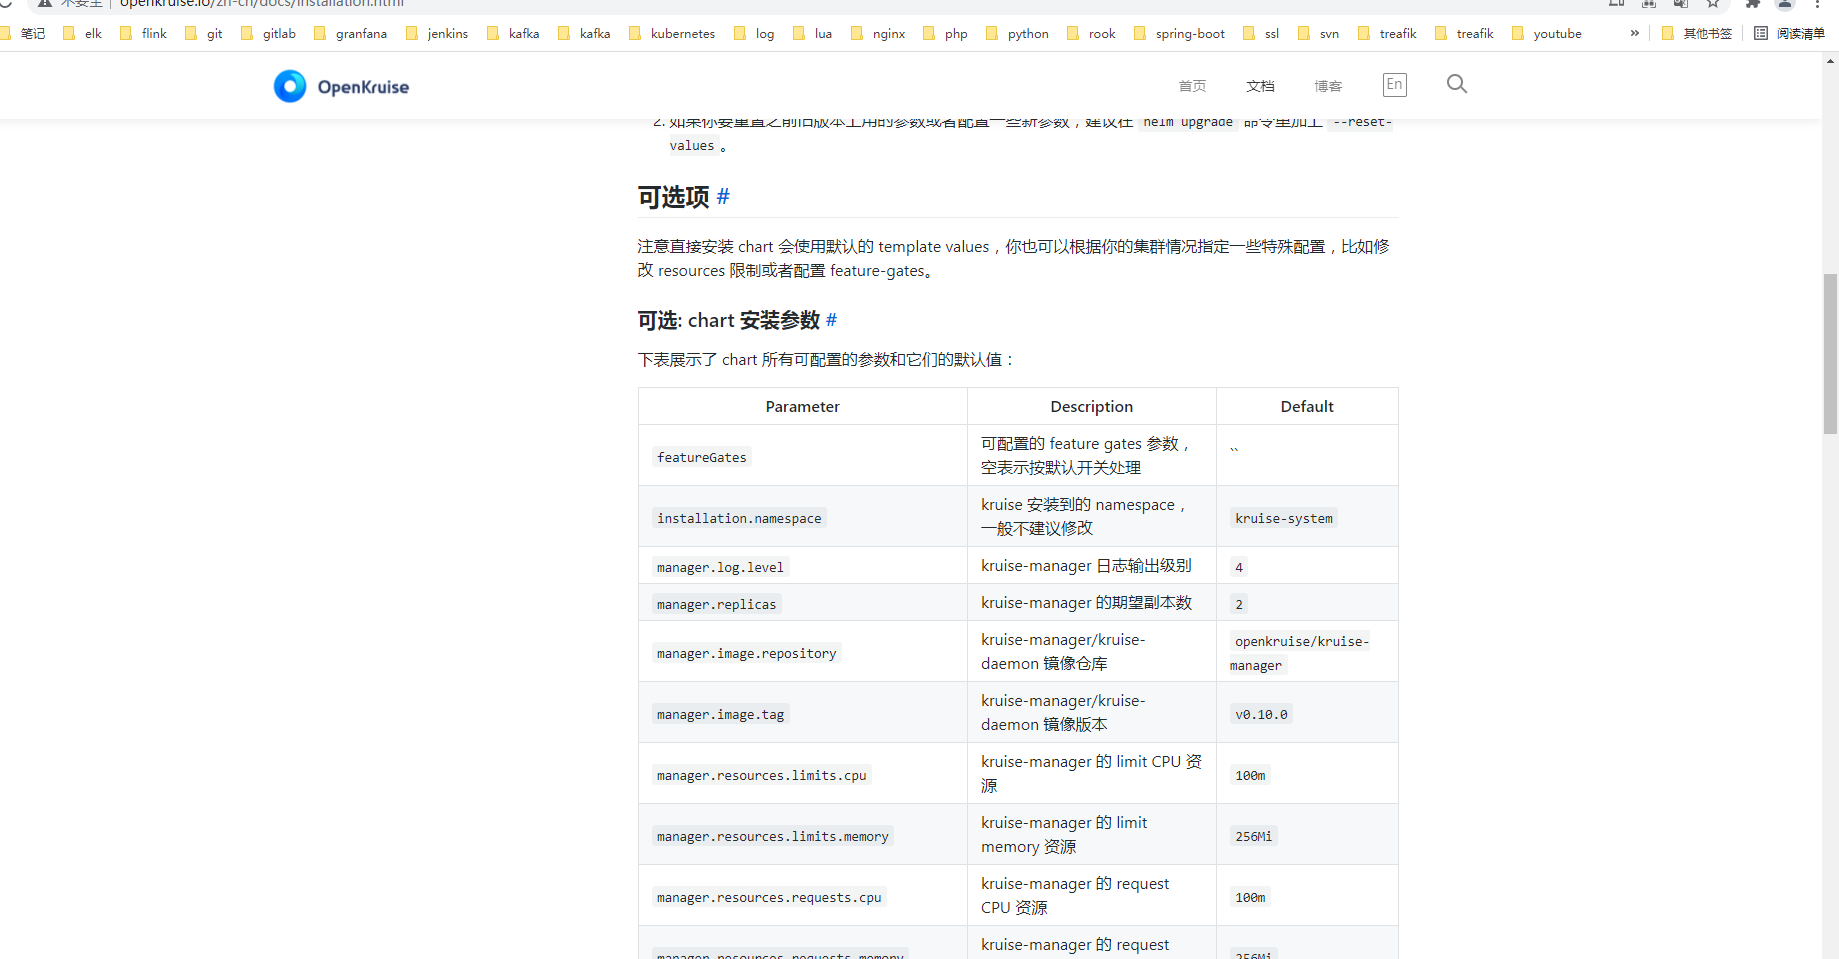Image resolution: width=1839 pixels, height=959 pixels.
Task: Click the kruise-system default value
Action: (x=1283, y=518)
